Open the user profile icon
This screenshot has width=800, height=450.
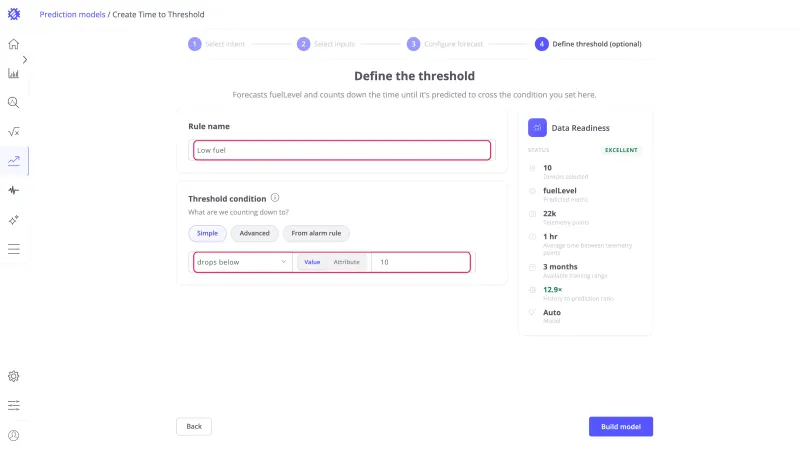point(14,435)
